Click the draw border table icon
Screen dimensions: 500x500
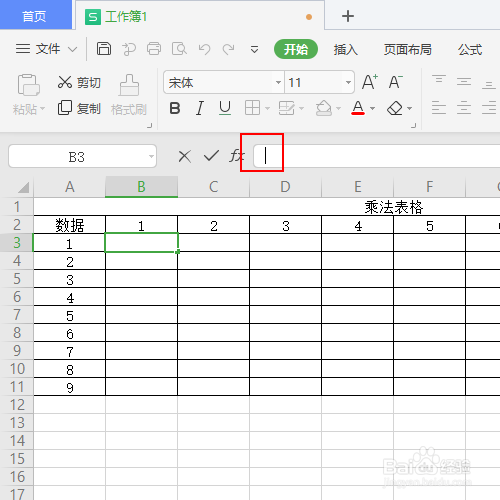[287, 108]
